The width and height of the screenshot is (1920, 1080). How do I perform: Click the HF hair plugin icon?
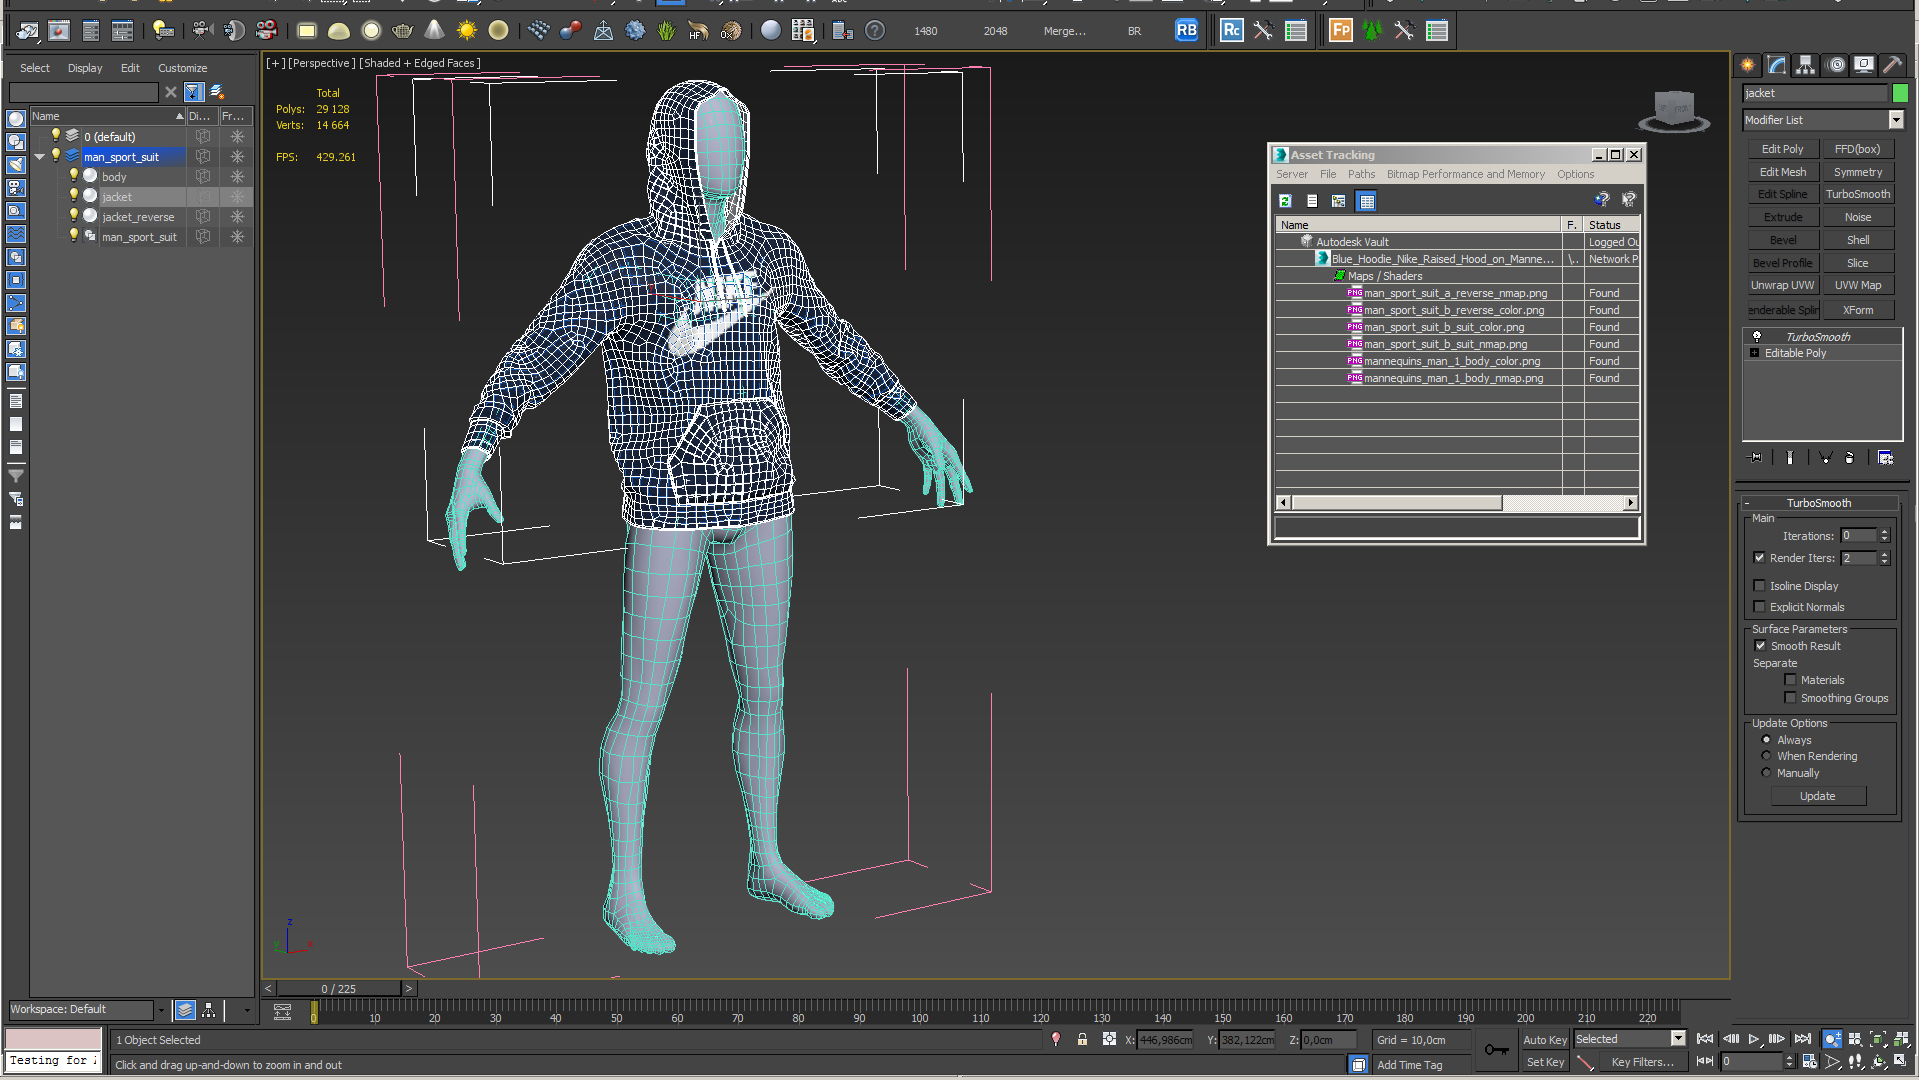[699, 31]
